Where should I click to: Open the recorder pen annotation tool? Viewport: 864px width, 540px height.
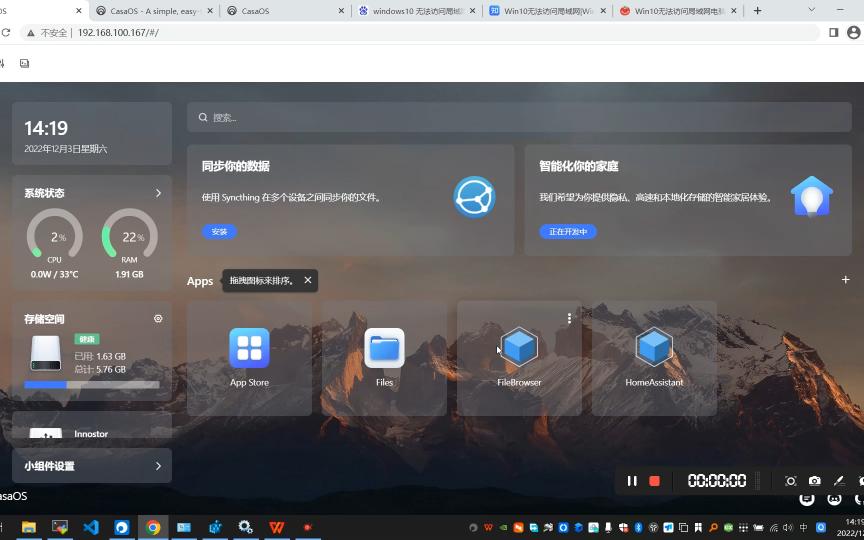point(839,481)
